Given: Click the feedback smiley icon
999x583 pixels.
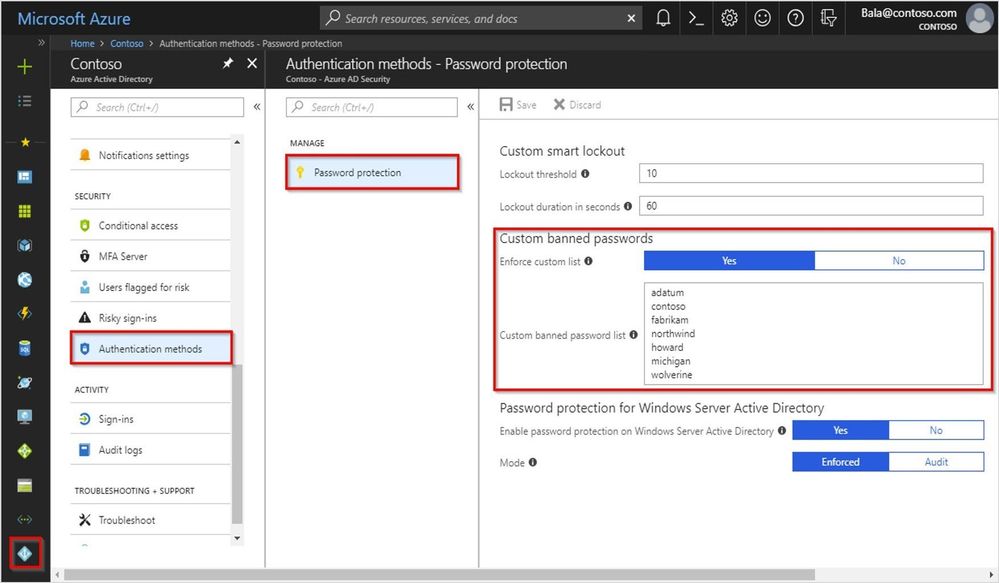Looking at the screenshot, I should coord(762,18).
